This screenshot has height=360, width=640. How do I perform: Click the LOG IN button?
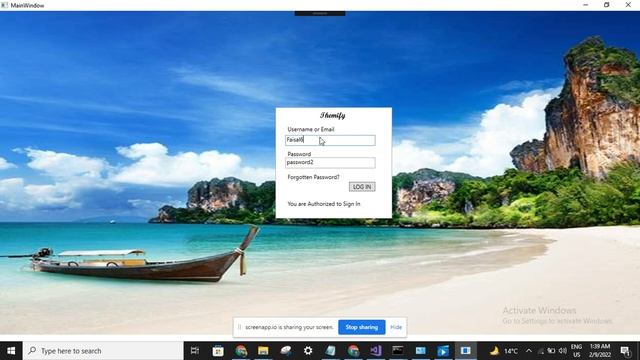362,187
